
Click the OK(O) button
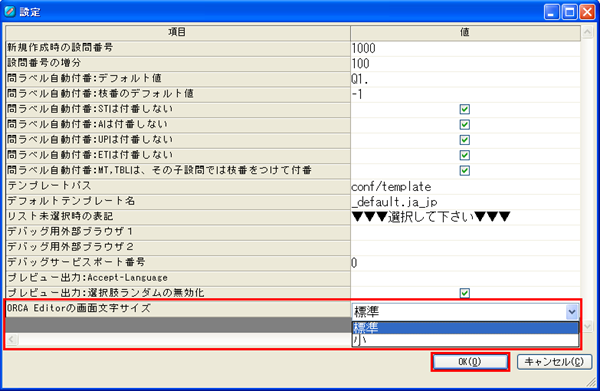(470, 362)
